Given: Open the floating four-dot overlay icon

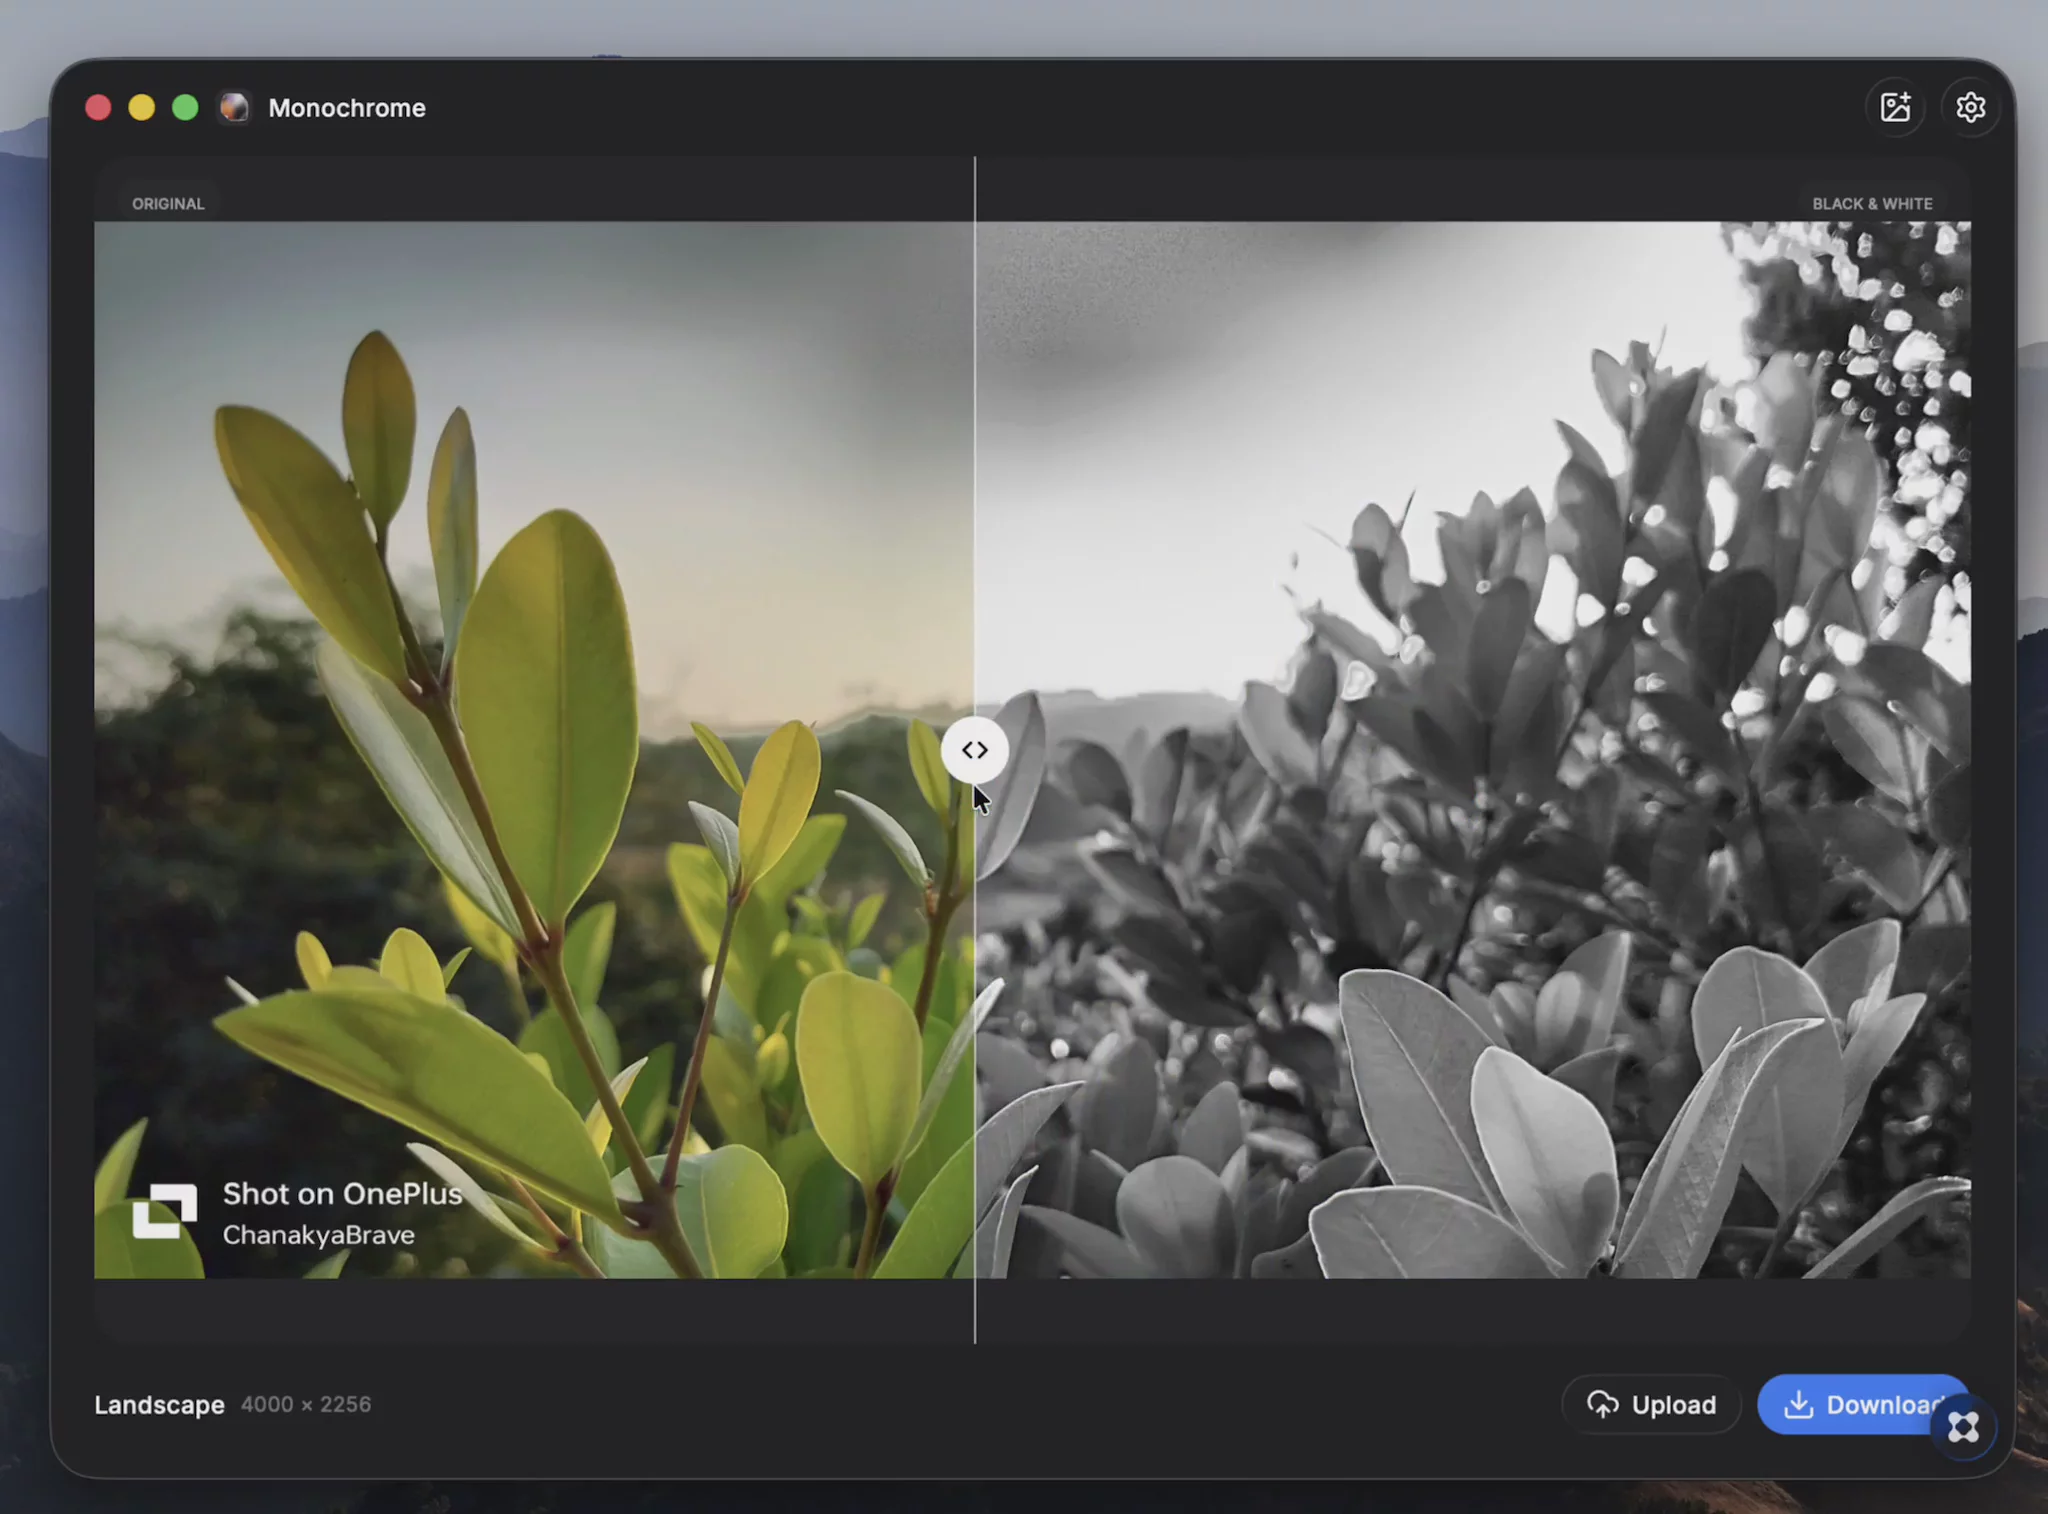Looking at the screenshot, I should pos(1963,1427).
